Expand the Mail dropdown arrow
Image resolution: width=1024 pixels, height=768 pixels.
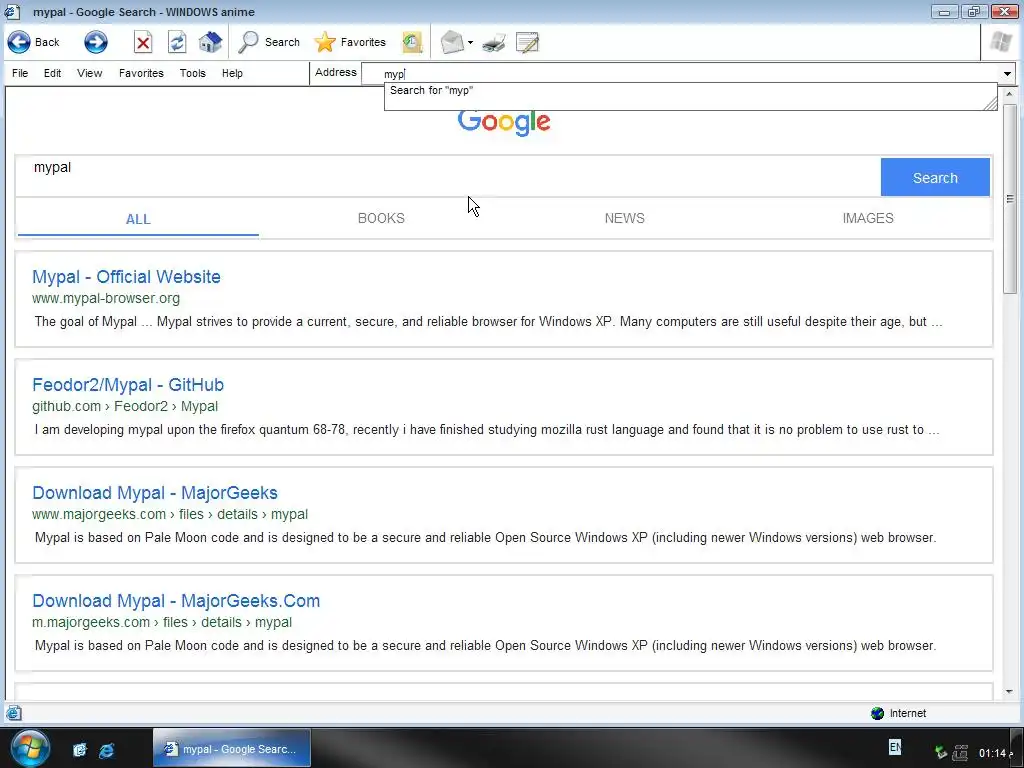click(x=470, y=43)
